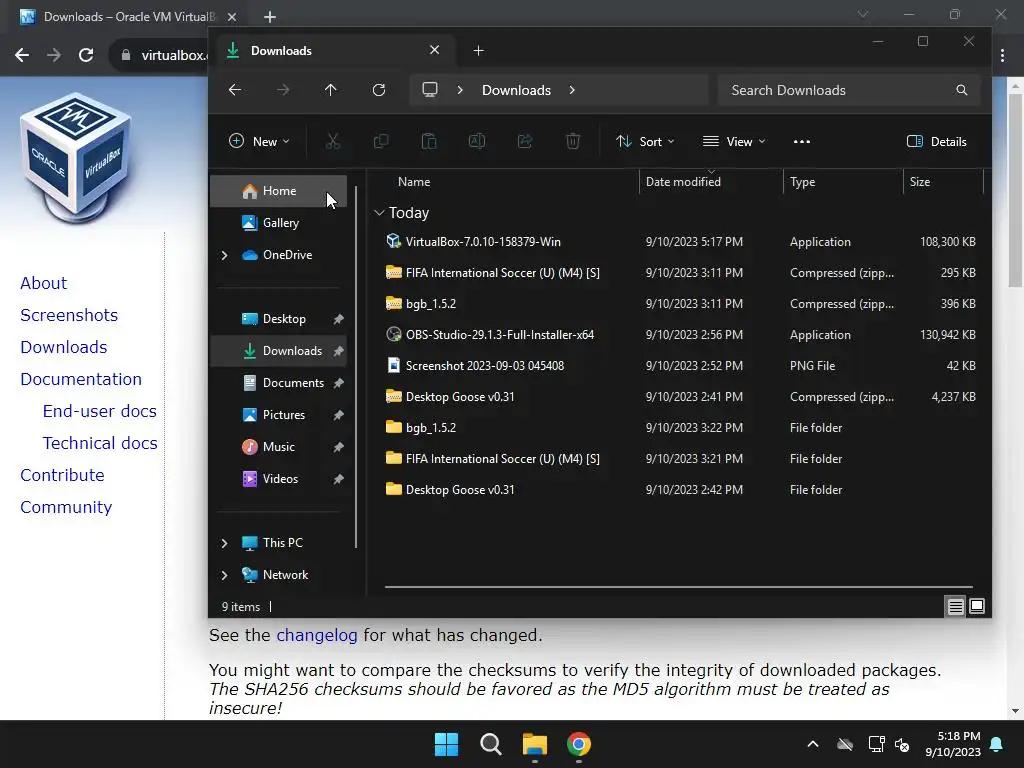The width and height of the screenshot is (1024, 768).
Task: Close the Downloads Explorer tab
Action: pyautogui.click(x=434, y=50)
